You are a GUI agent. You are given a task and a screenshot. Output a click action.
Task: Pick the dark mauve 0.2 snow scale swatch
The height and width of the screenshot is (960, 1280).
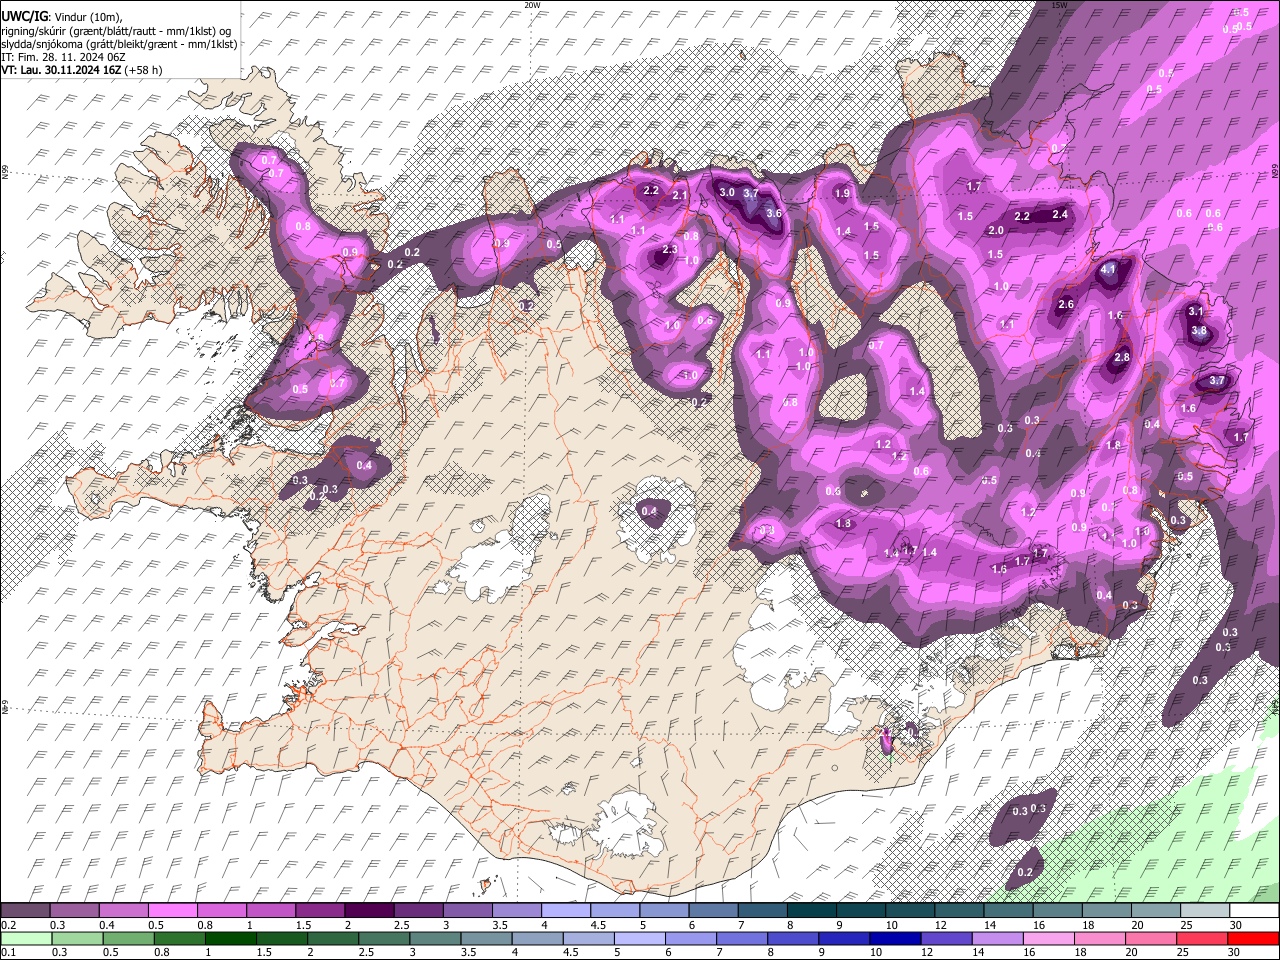(25, 911)
